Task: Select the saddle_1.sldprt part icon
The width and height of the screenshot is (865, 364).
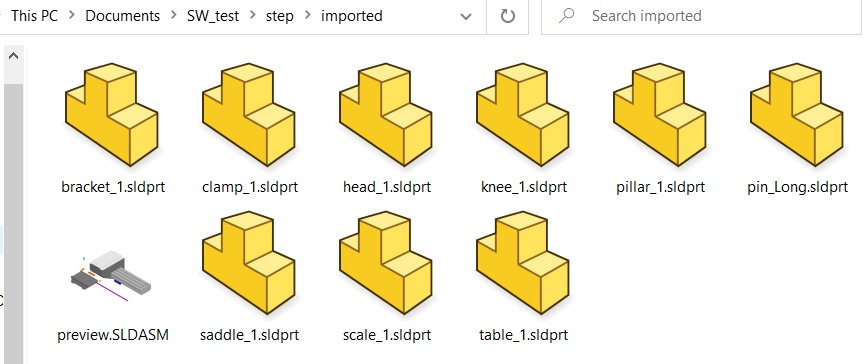Action: click(x=249, y=263)
